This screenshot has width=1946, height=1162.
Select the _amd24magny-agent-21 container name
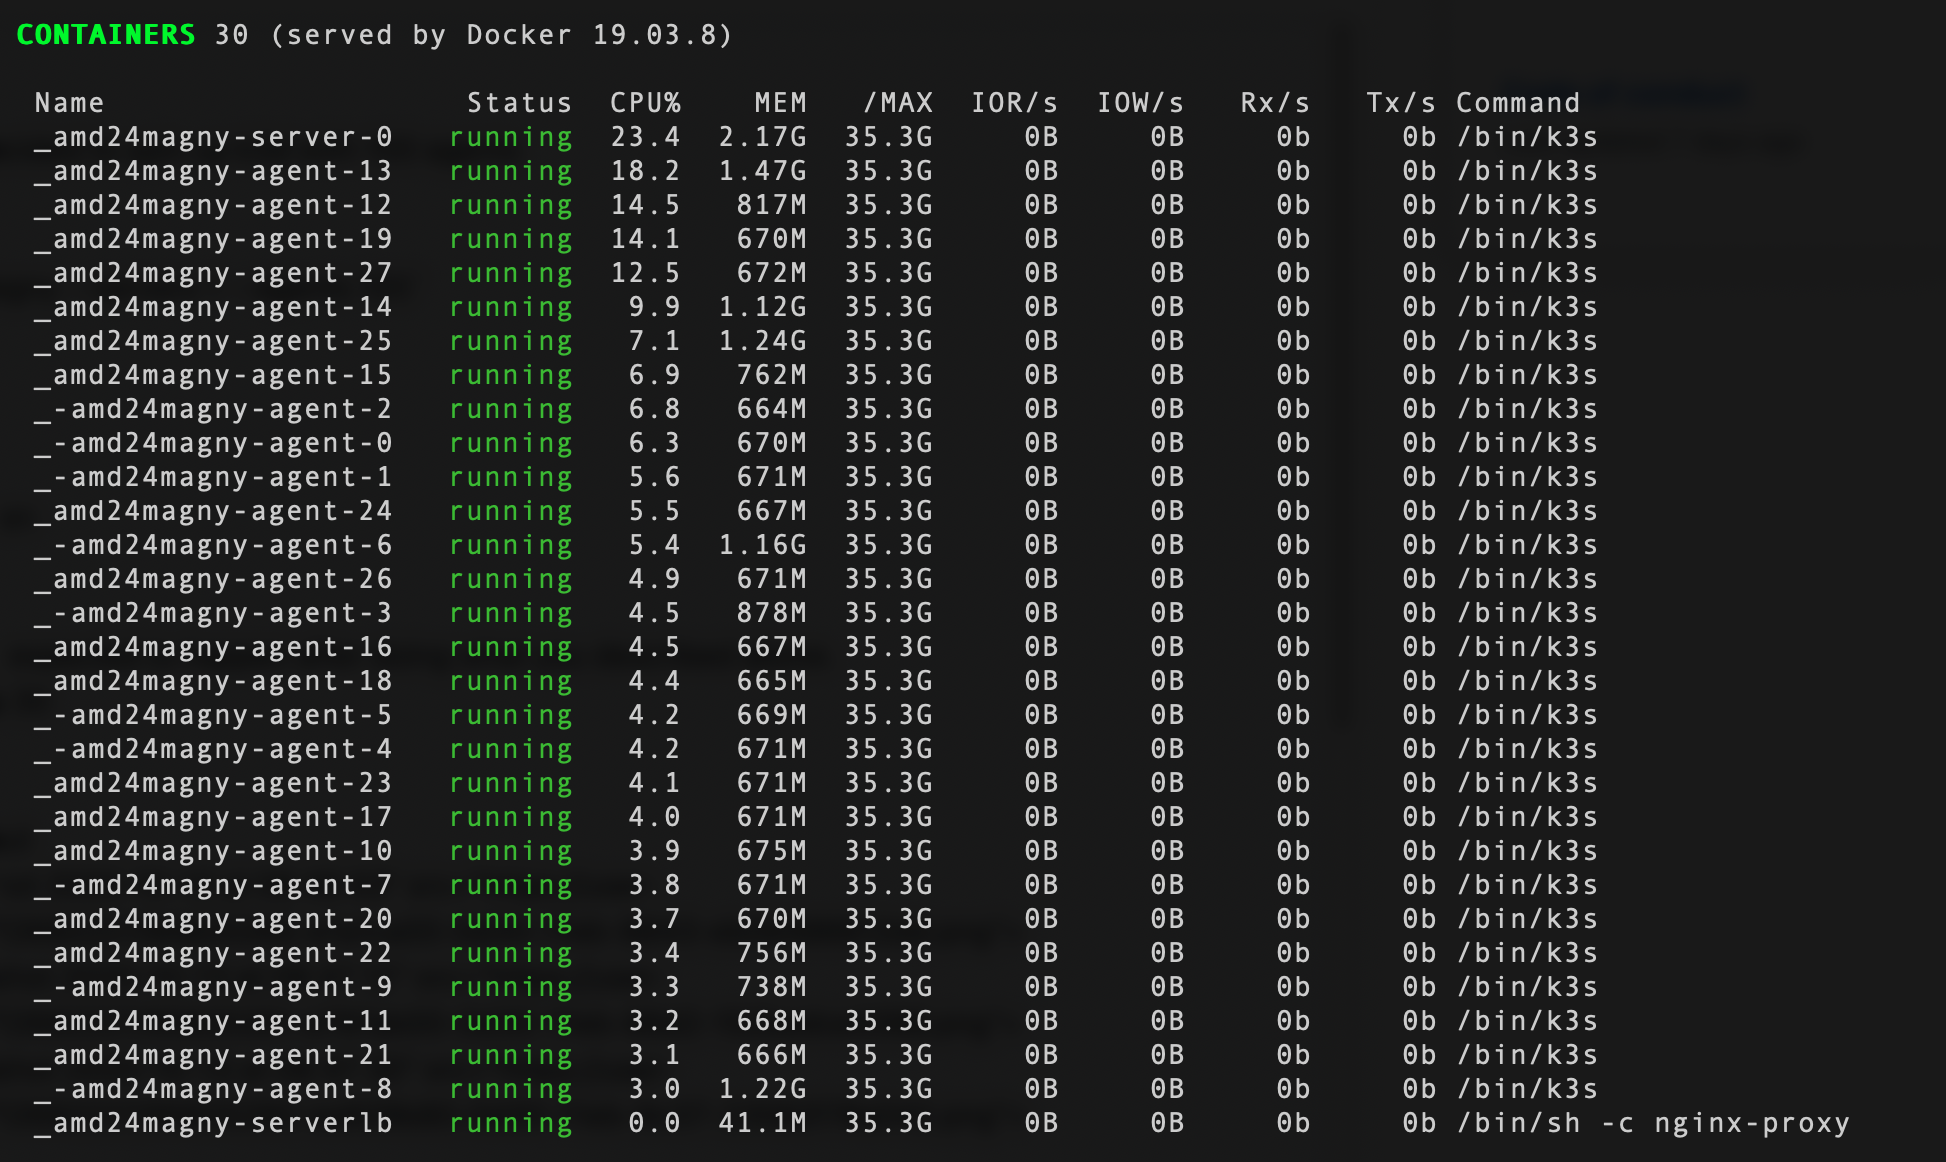click(214, 1055)
